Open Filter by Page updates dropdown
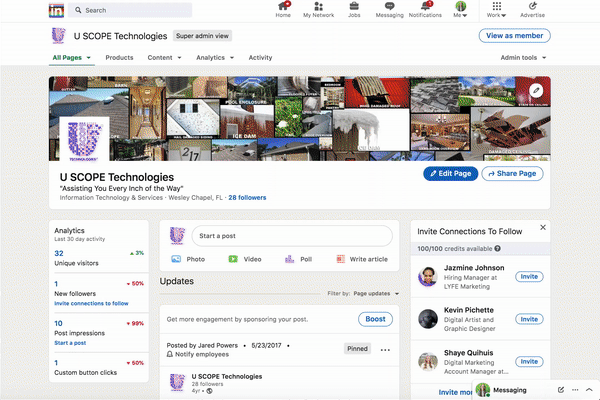Screen dimensions: 600x400 click(x=376, y=294)
